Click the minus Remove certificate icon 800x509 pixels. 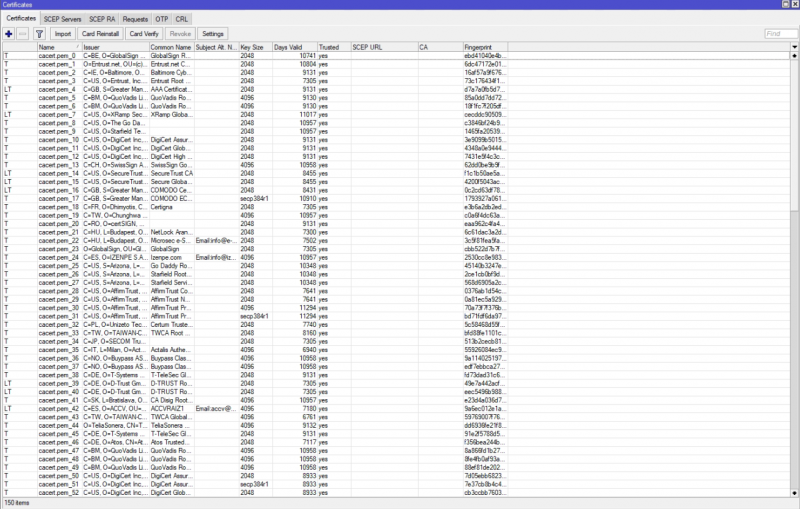(x=23, y=34)
